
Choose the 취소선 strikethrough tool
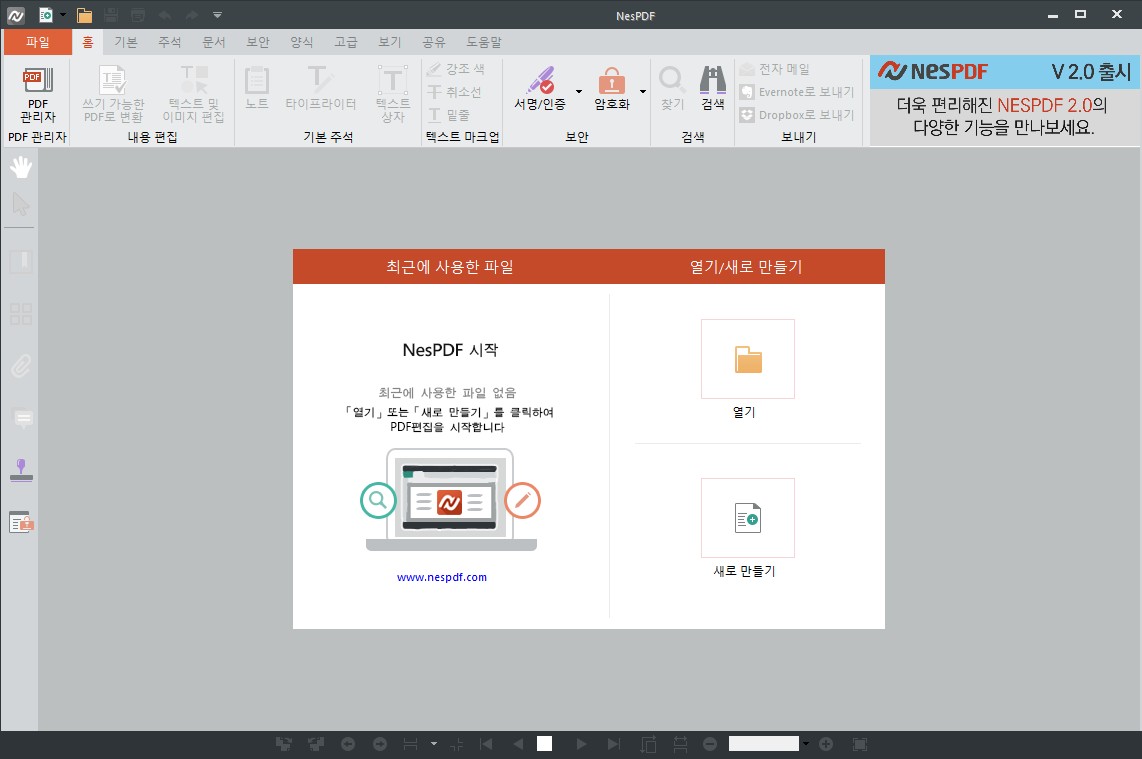454,92
